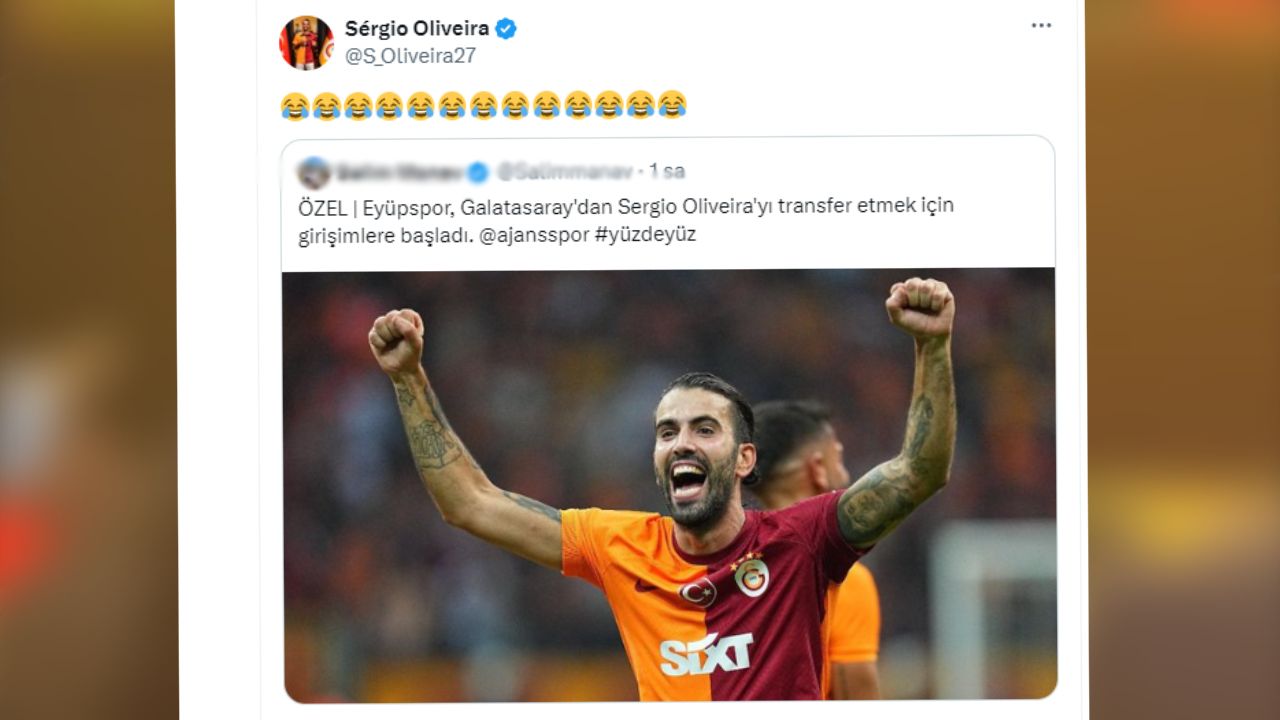Click the Sérgio Oliveira display name
Viewport: 1280px width, 720px height.
coord(417,29)
